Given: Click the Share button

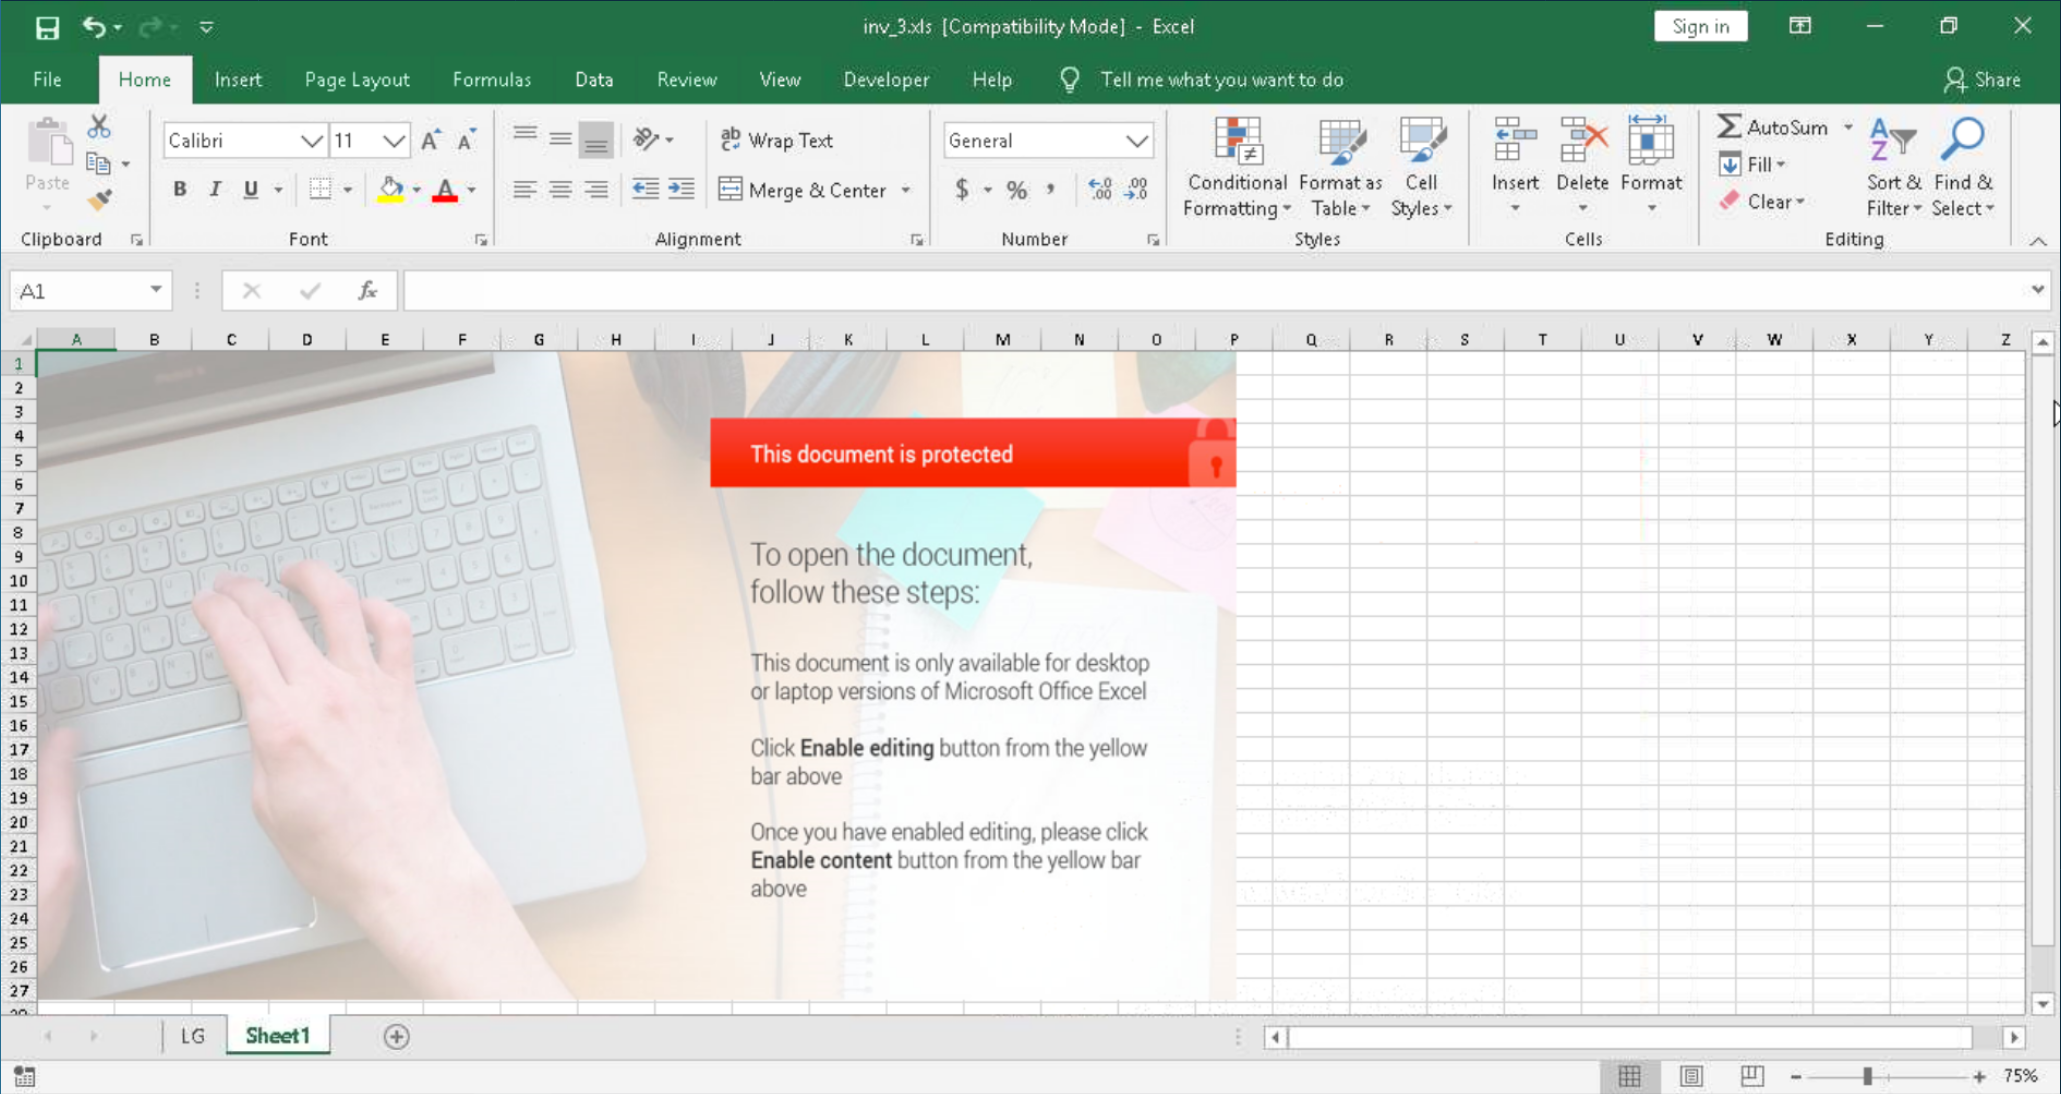Looking at the screenshot, I should [1982, 80].
